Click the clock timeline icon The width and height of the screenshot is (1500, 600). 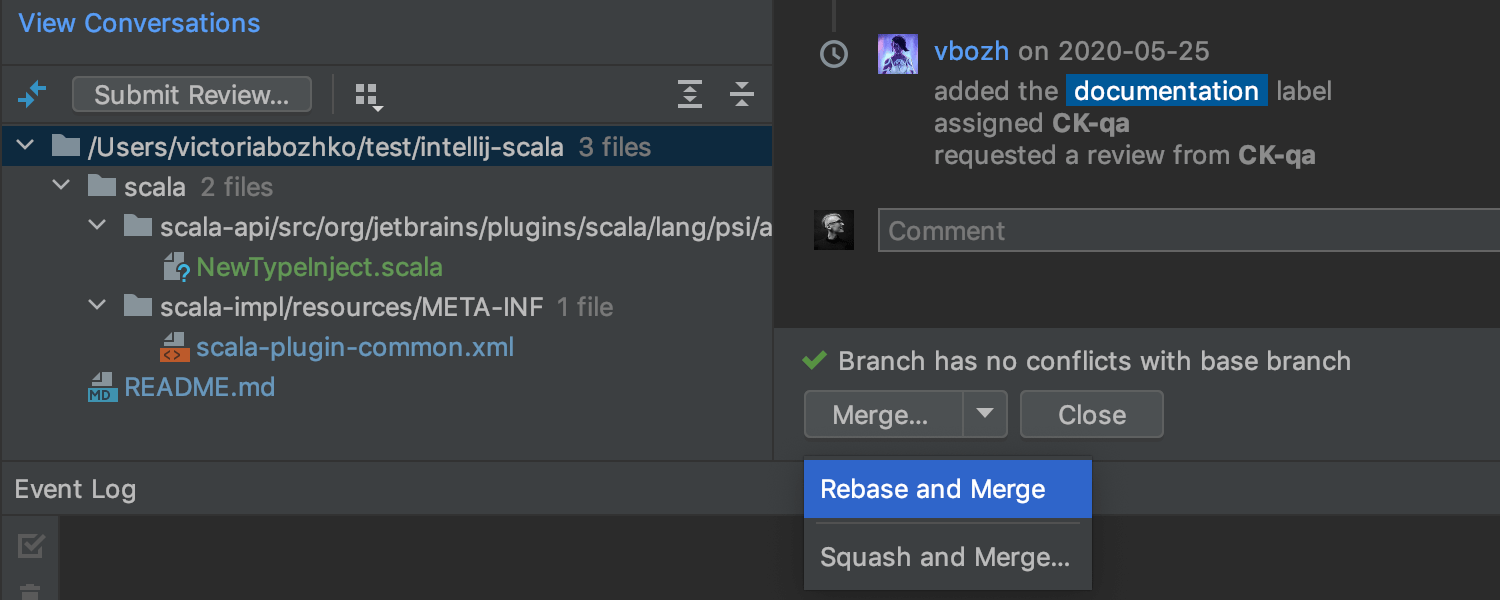[x=834, y=54]
